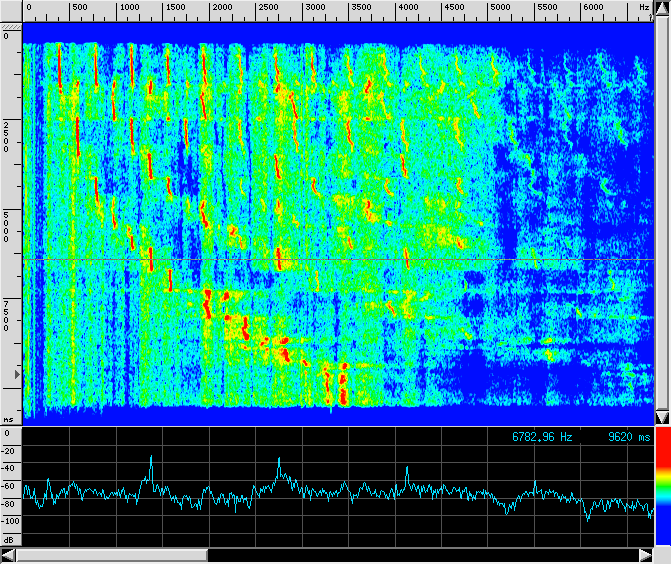Image resolution: width=671 pixels, height=564 pixels.
Task: Click the vertical scrollbar down arrow
Action: (x=661, y=417)
